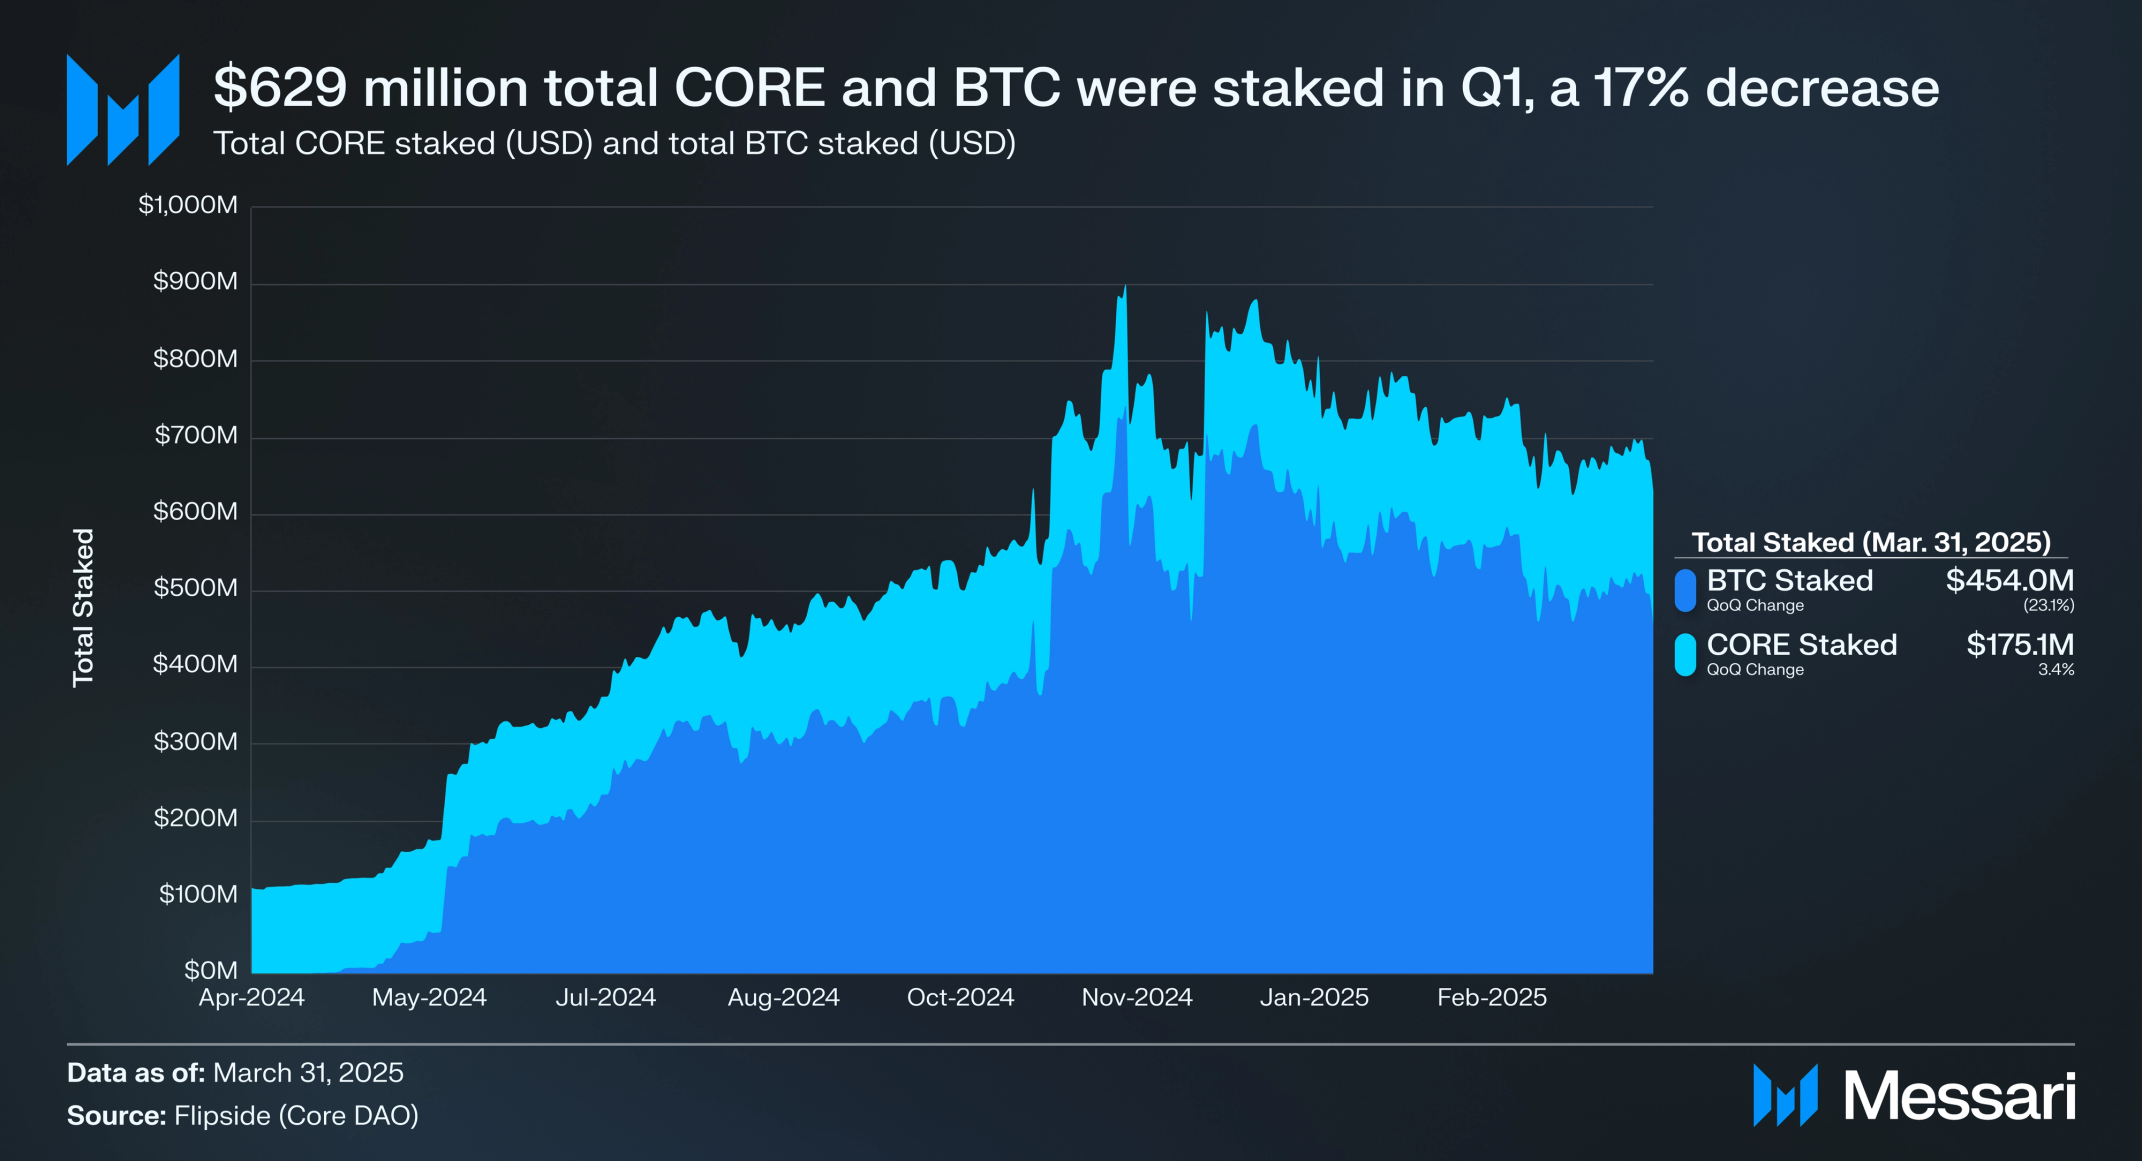The width and height of the screenshot is (2142, 1161).
Task: Click the Feb-2025 x-axis label
Action: pos(1492,997)
